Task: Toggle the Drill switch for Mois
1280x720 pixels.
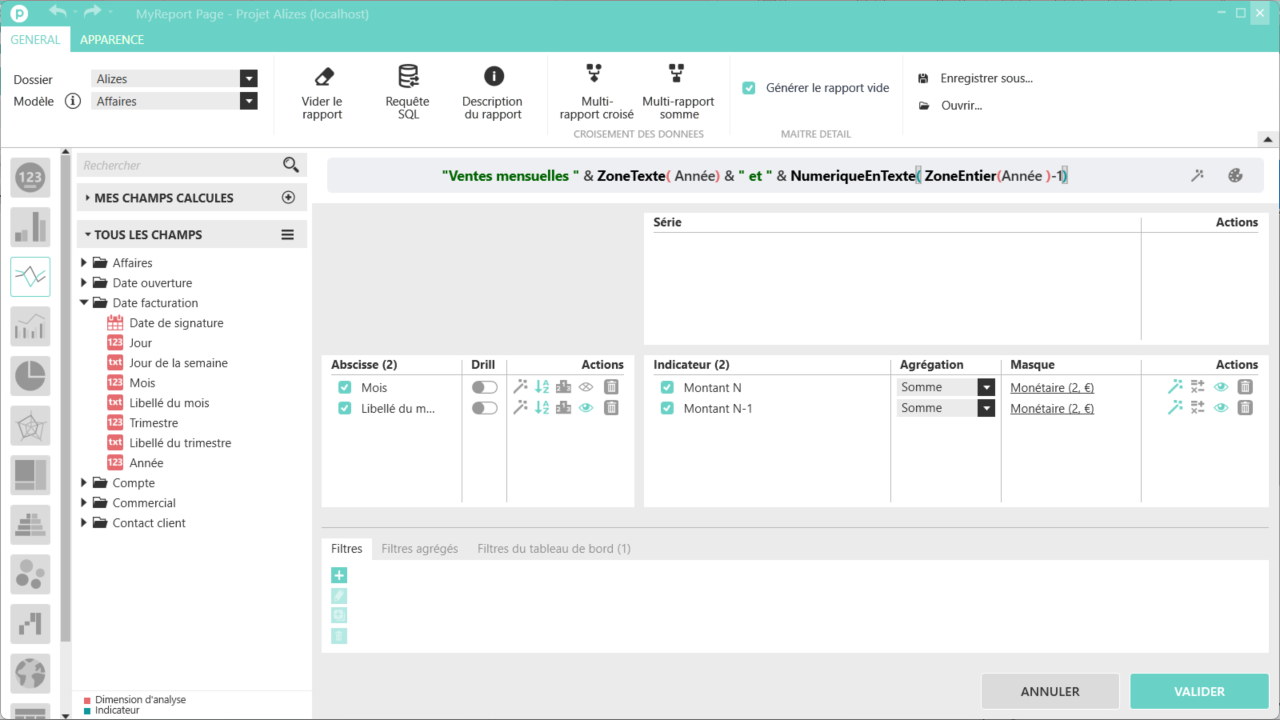Action: point(484,387)
